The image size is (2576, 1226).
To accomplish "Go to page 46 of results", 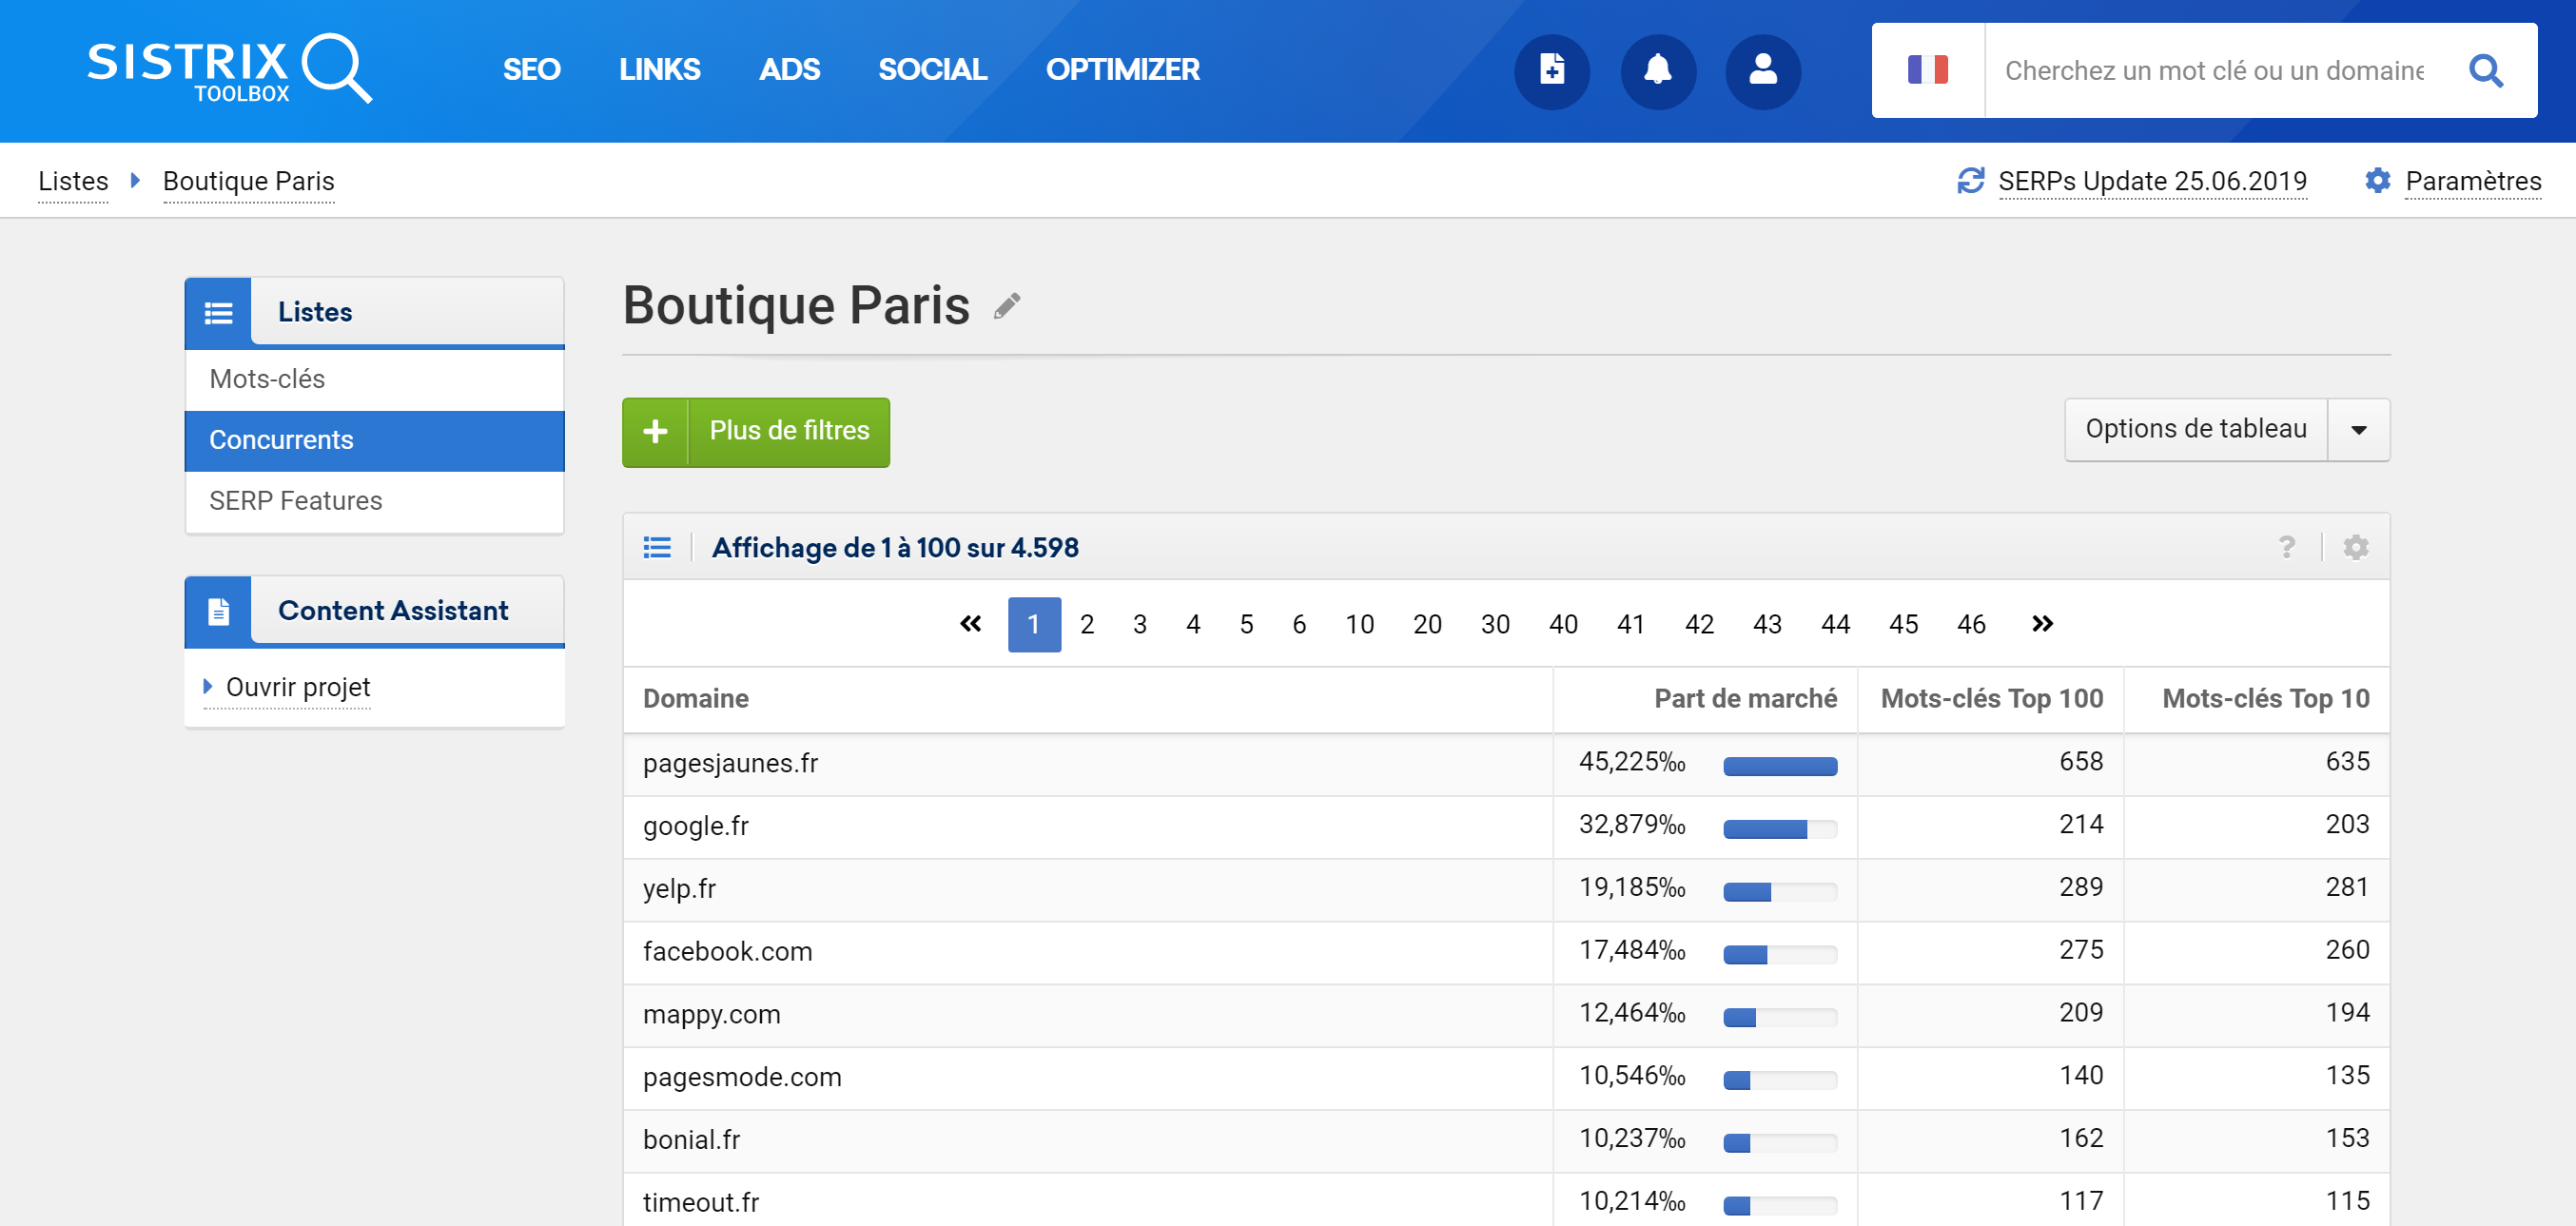I will [x=1971, y=624].
